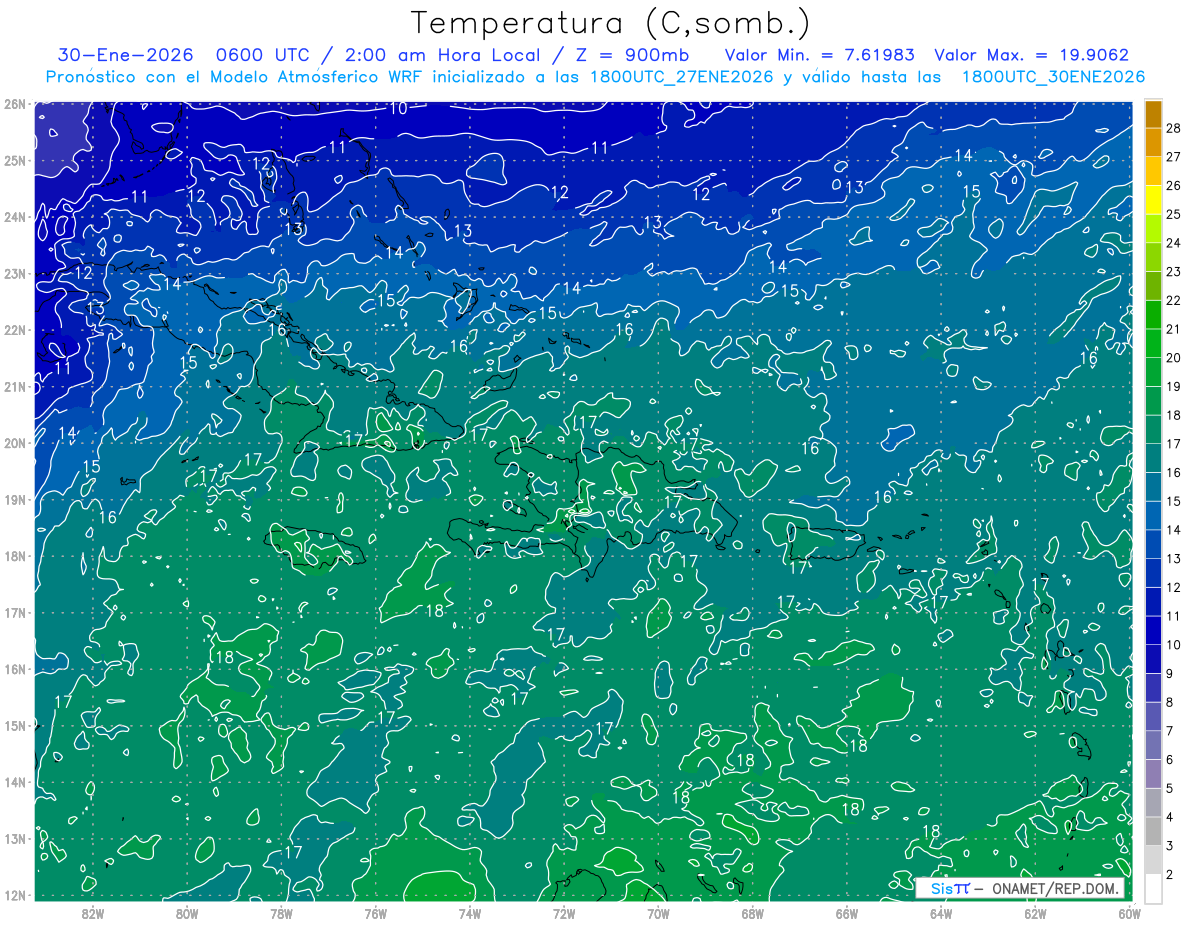Click the color scale value '24'

pyautogui.click(x=1174, y=243)
